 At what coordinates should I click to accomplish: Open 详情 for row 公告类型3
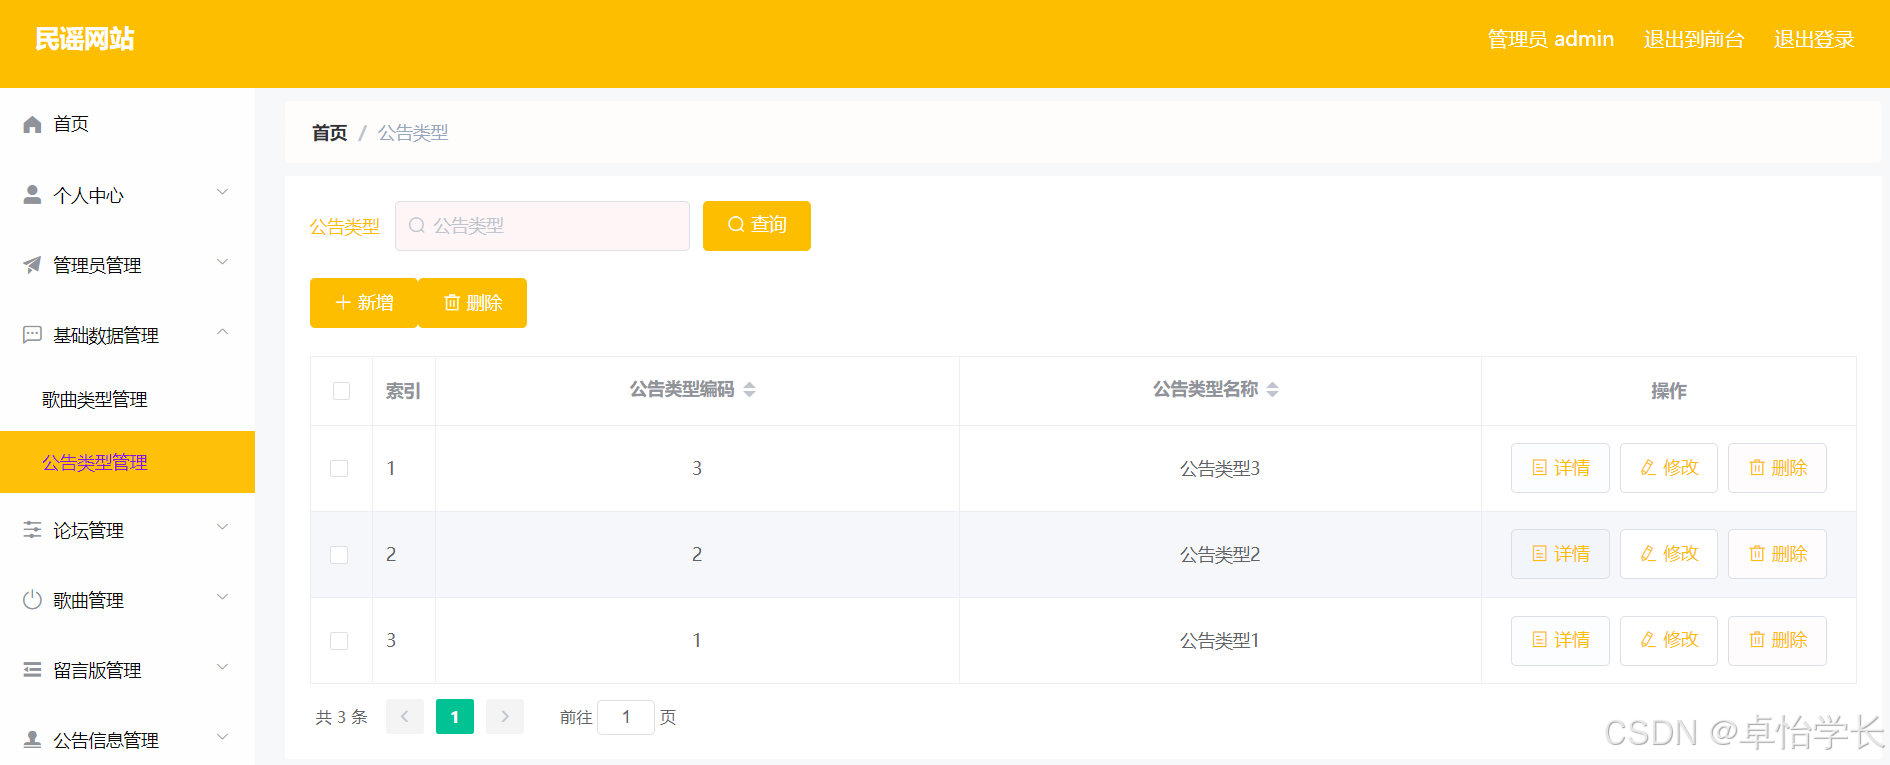pyautogui.click(x=1560, y=468)
